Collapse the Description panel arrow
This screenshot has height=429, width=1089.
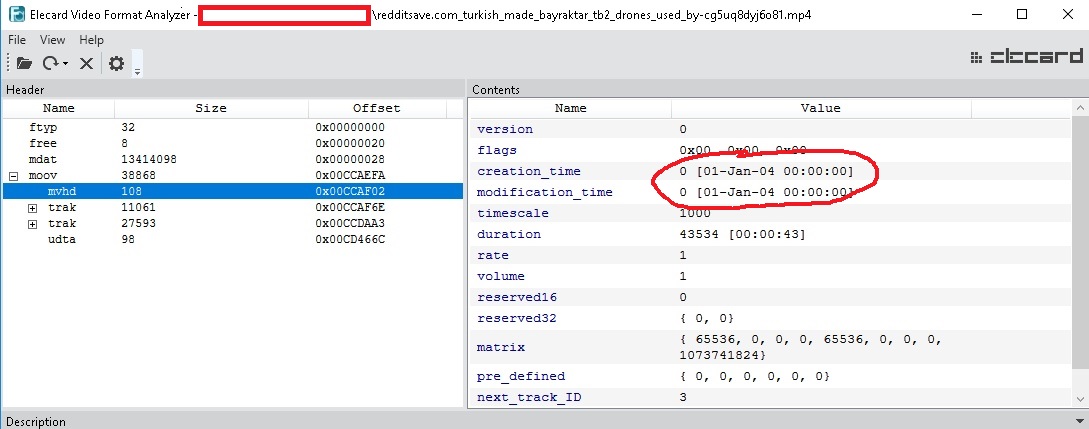click(1079, 421)
